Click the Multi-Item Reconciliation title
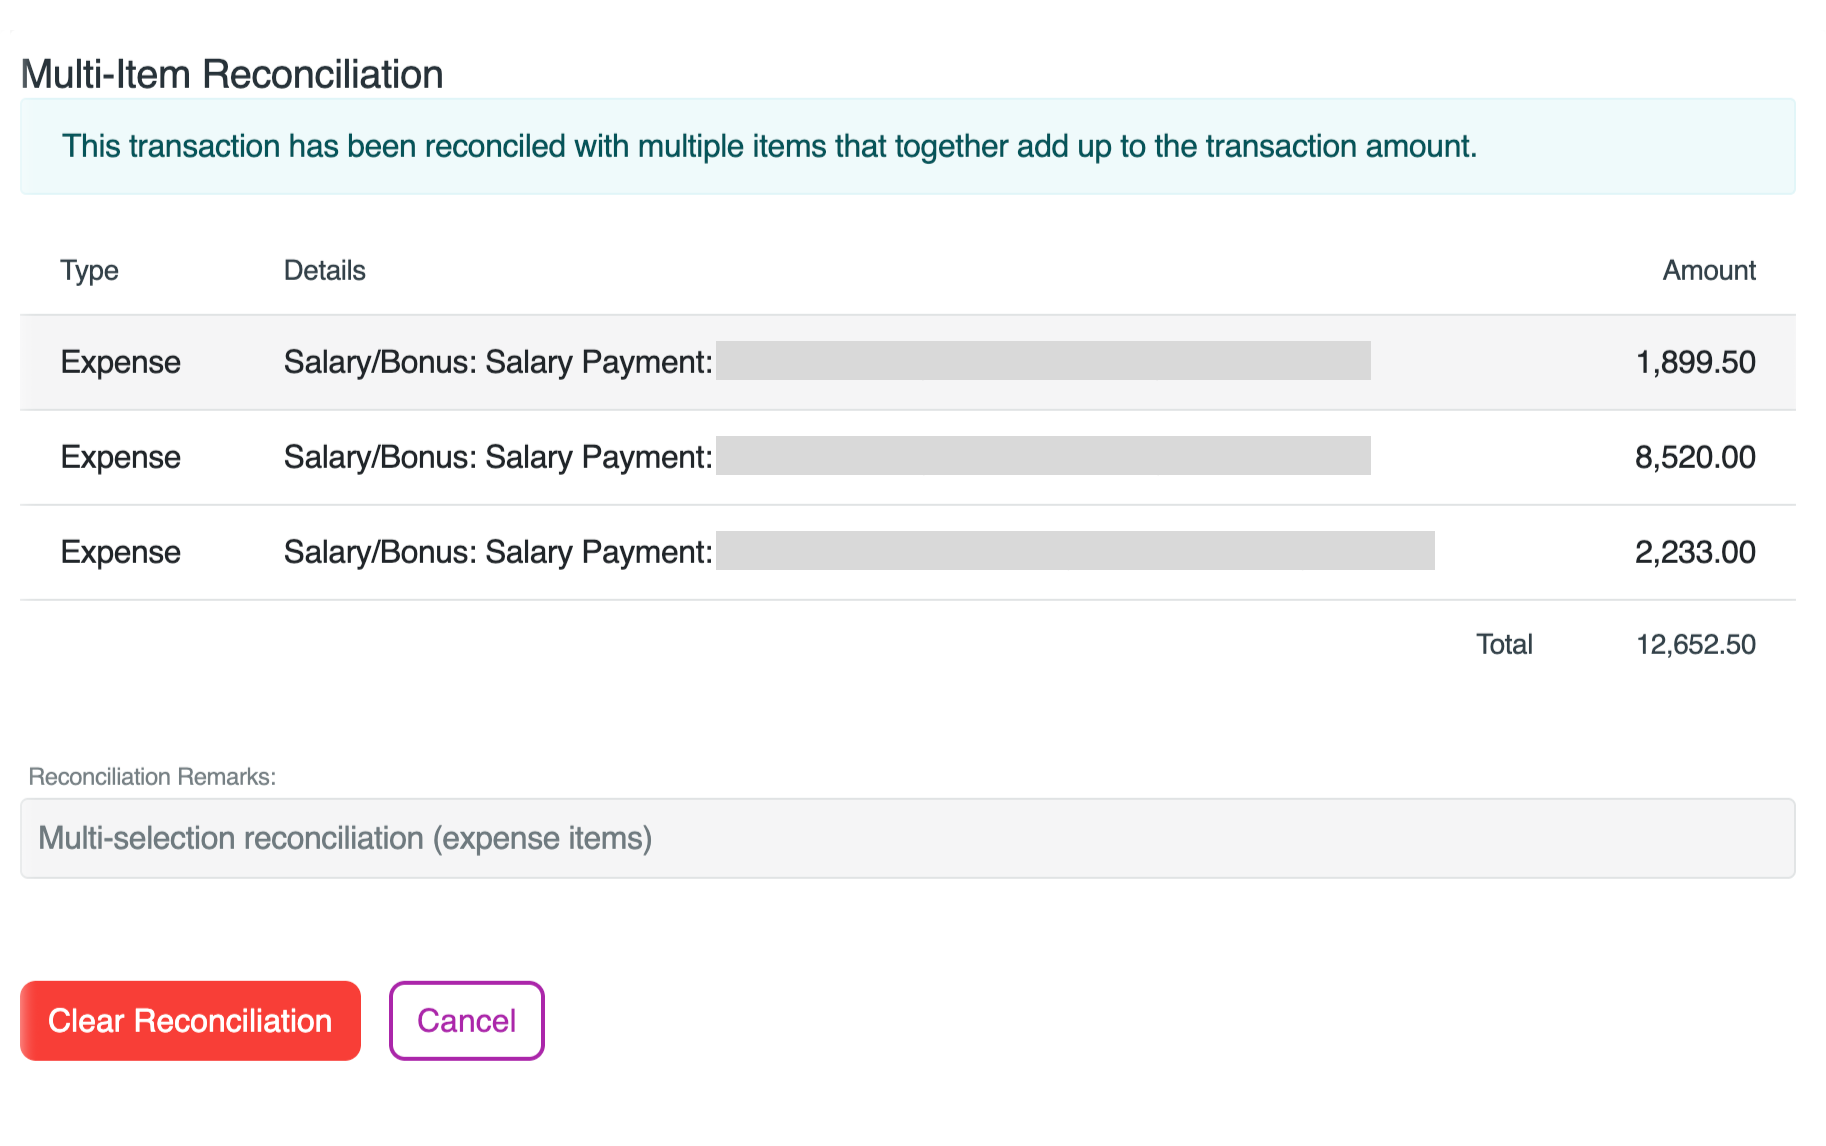Screen dimensions: 1826x1146 (232, 73)
